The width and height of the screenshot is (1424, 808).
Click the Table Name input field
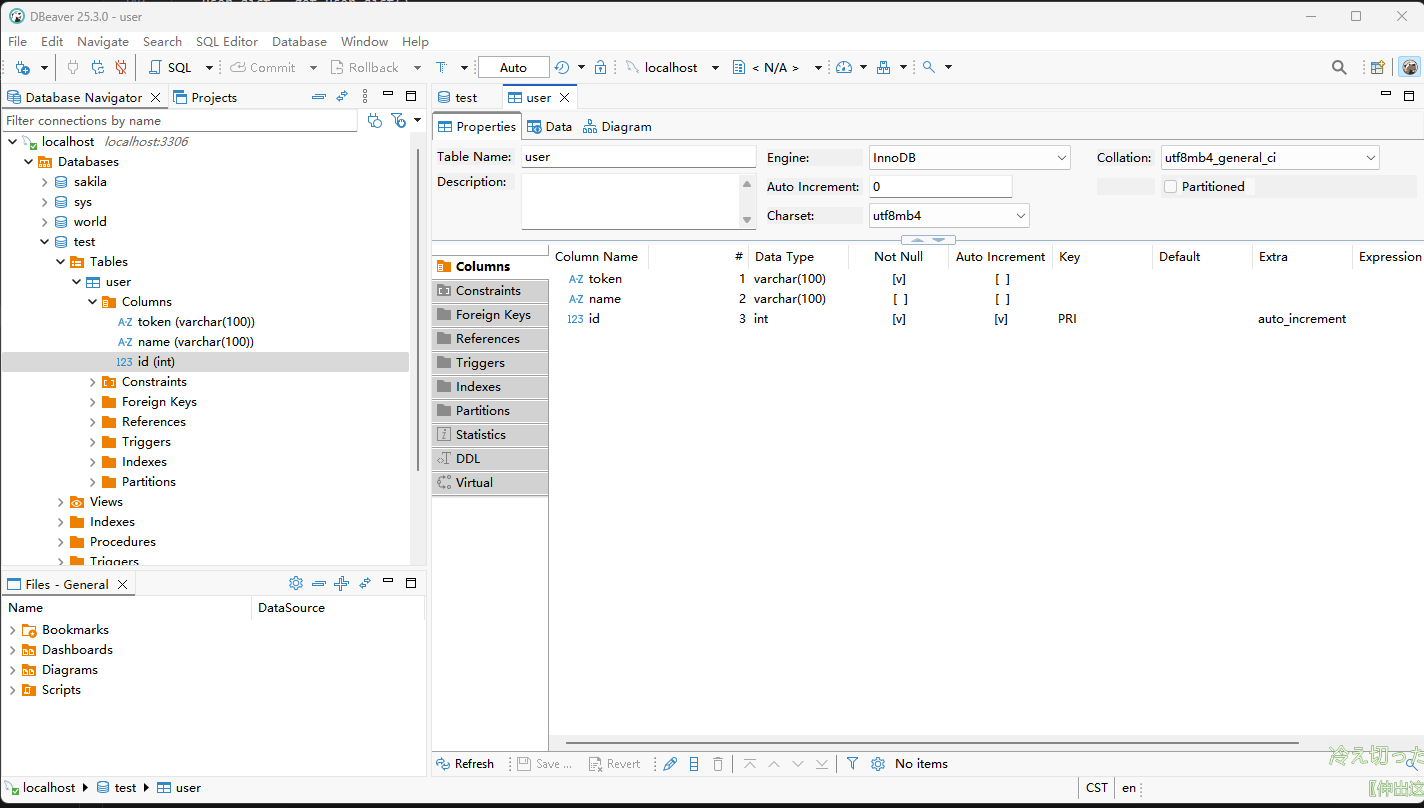pyautogui.click(x=638, y=157)
